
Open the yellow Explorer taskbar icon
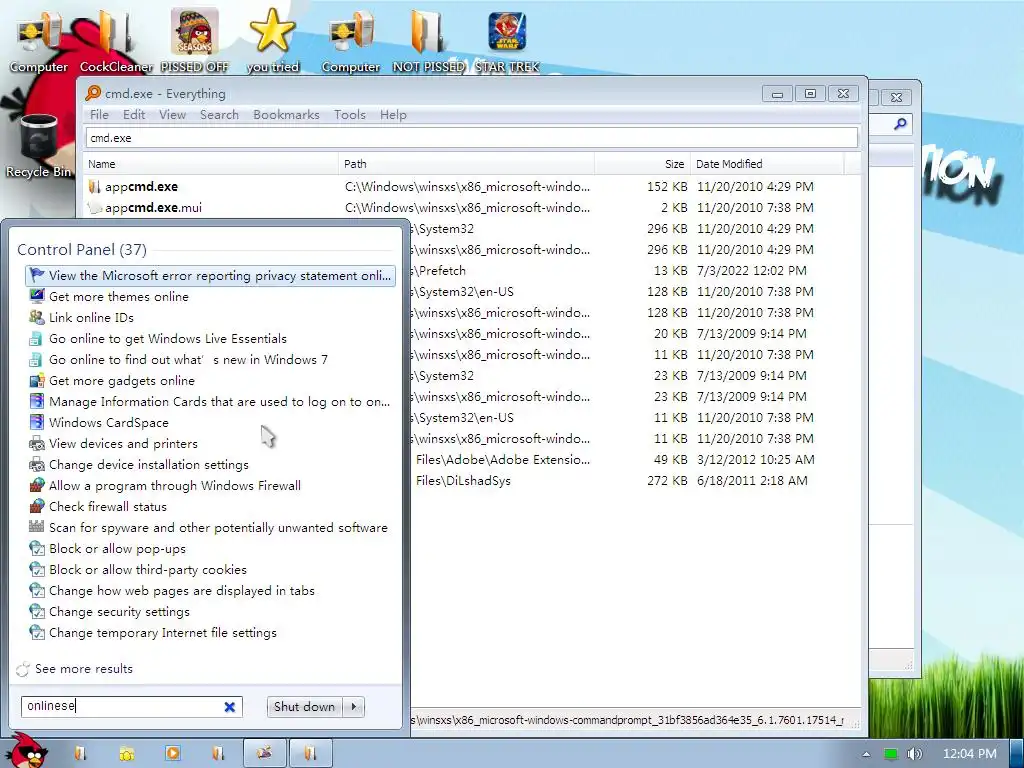click(127, 753)
